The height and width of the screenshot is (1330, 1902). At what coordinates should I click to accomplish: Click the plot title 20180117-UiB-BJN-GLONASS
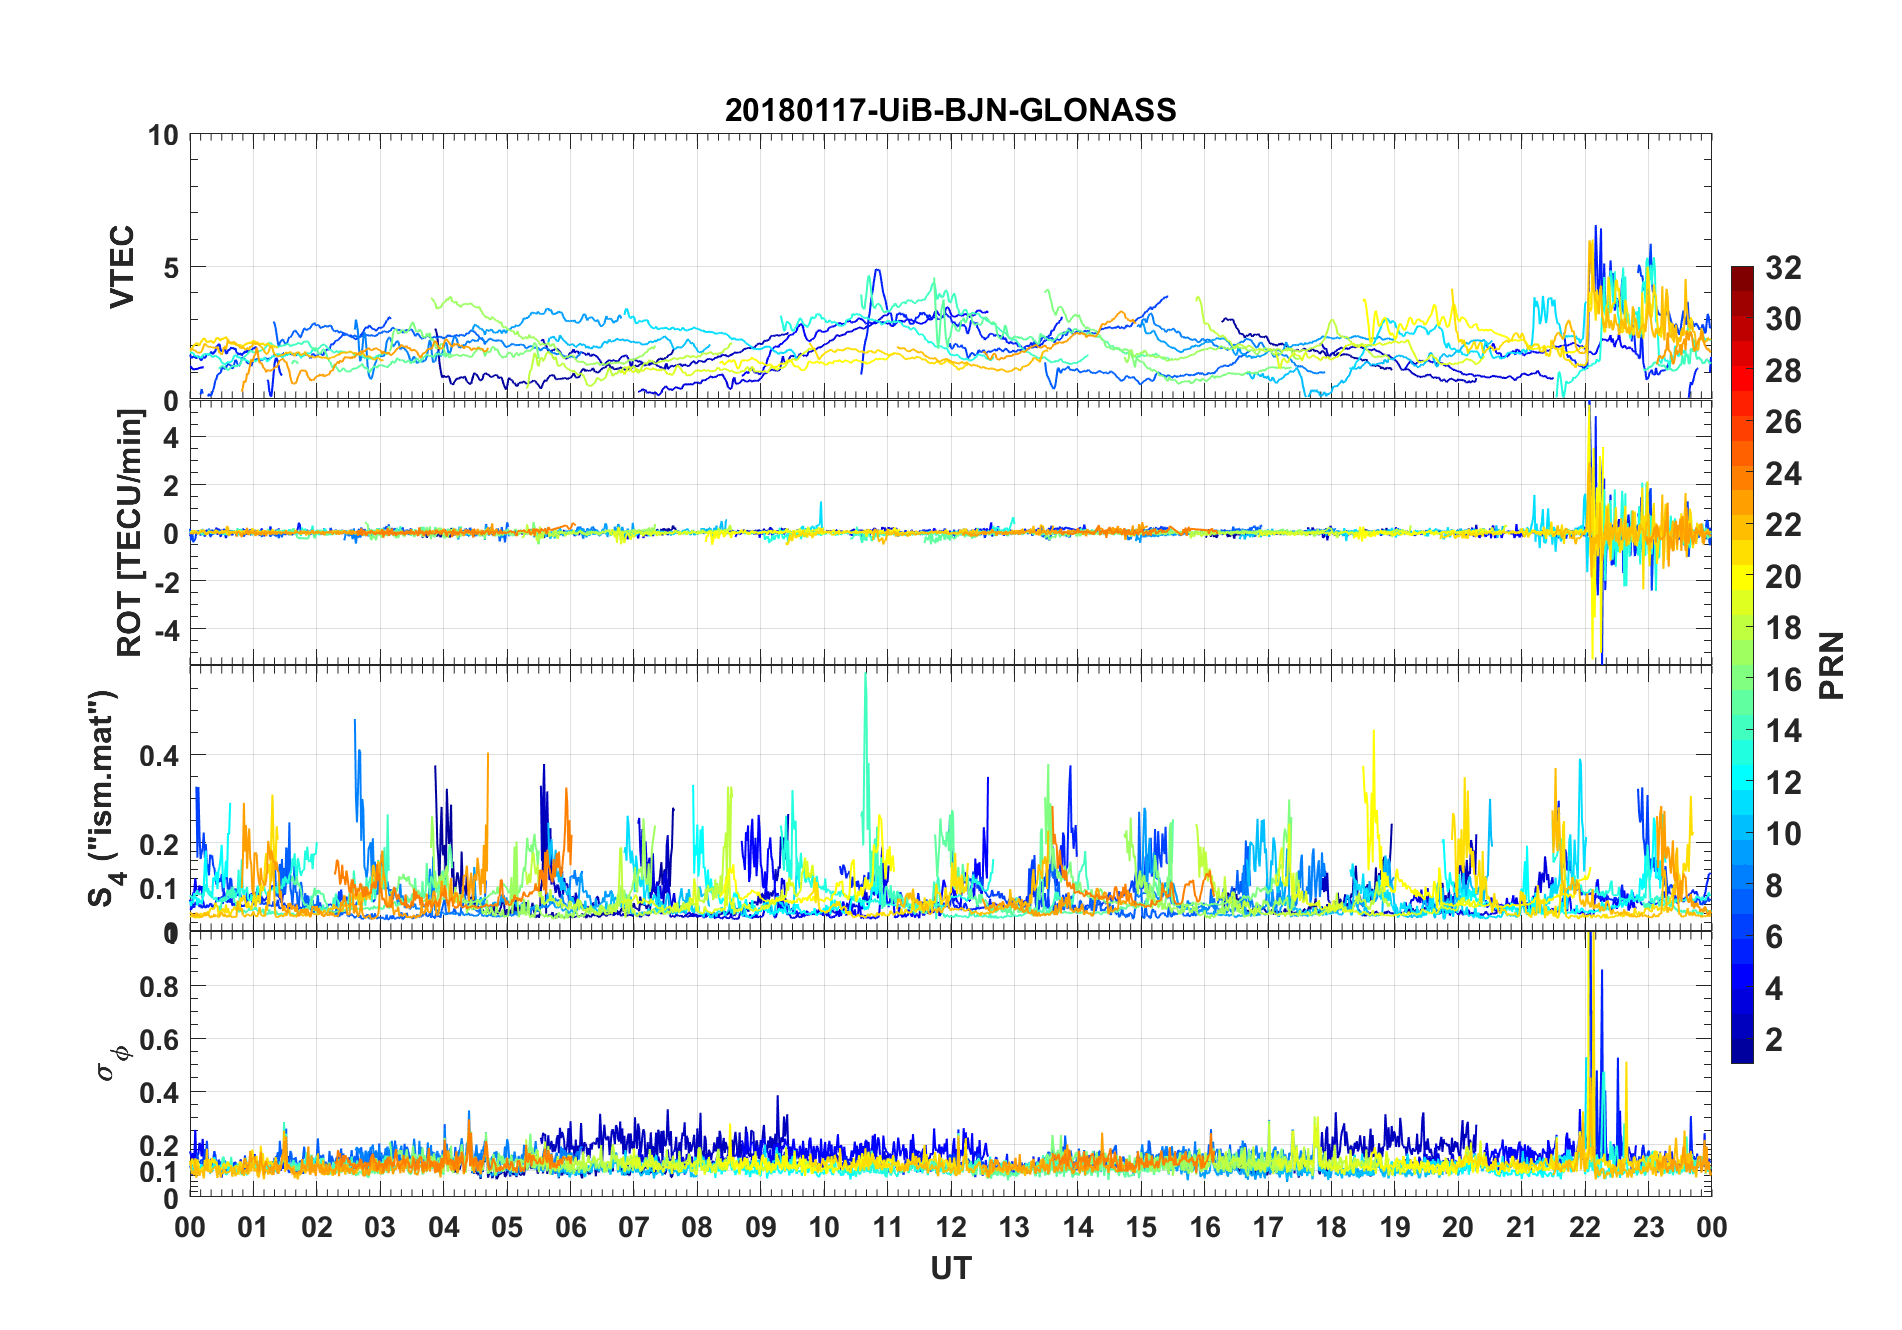click(950, 110)
